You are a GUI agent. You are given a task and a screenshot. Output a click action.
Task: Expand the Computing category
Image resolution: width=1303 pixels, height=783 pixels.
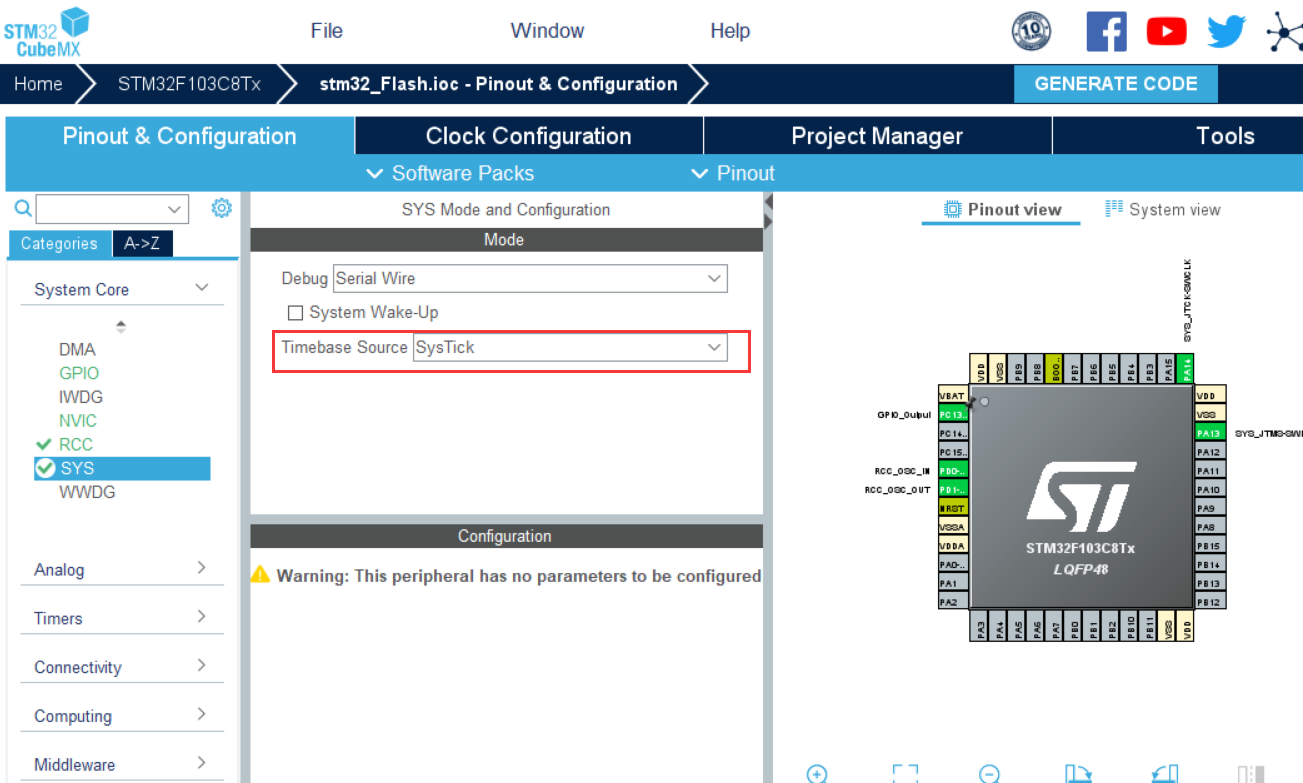point(201,715)
